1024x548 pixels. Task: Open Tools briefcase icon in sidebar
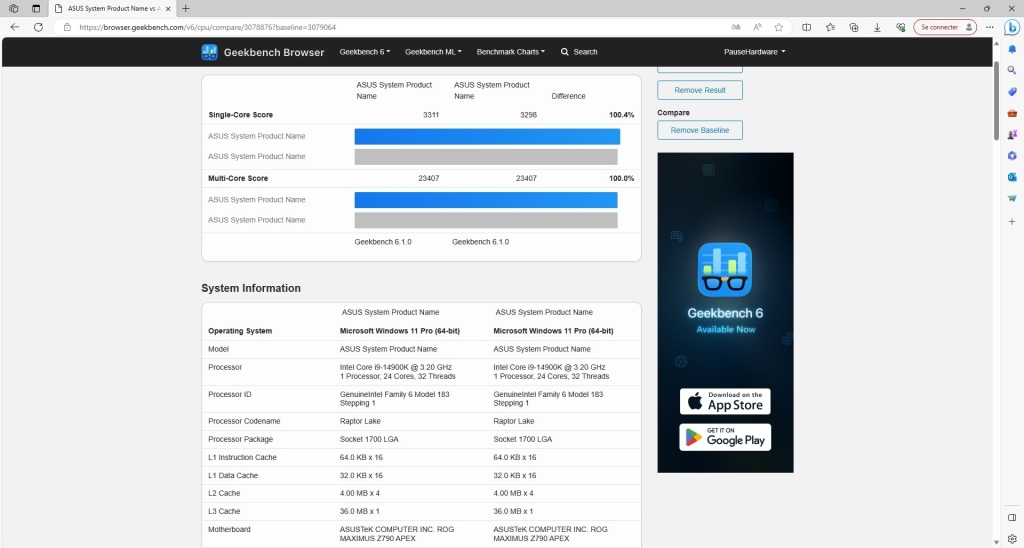pyautogui.click(x=1012, y=113)
